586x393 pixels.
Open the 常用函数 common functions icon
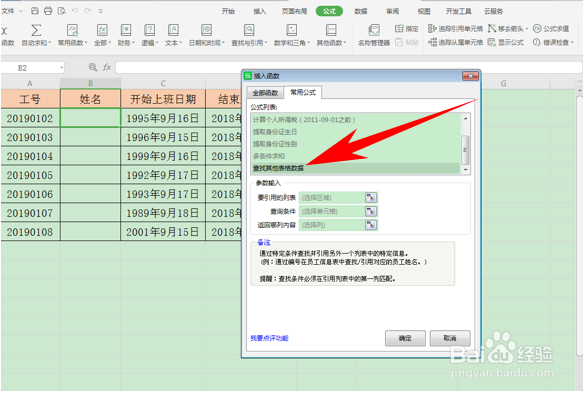point(73,30)
